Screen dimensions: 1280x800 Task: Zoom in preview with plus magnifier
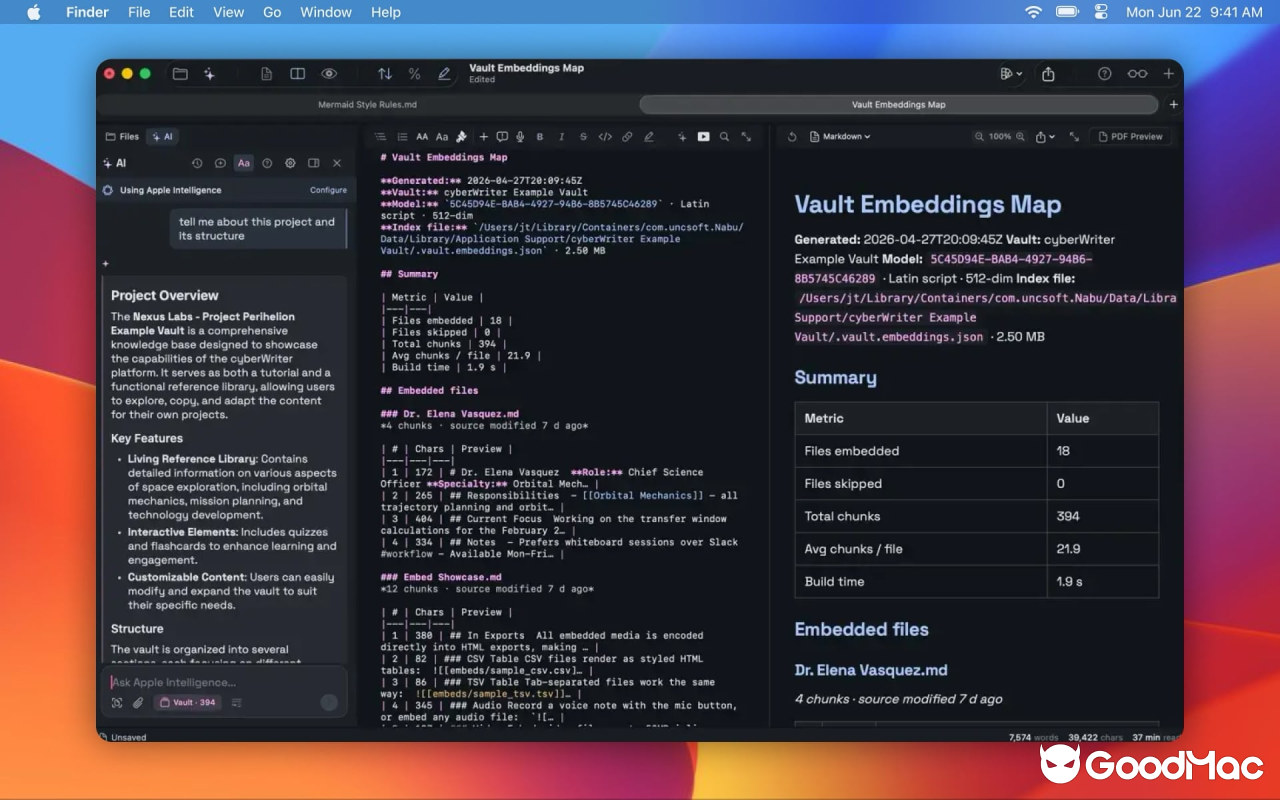(1020, 137)
